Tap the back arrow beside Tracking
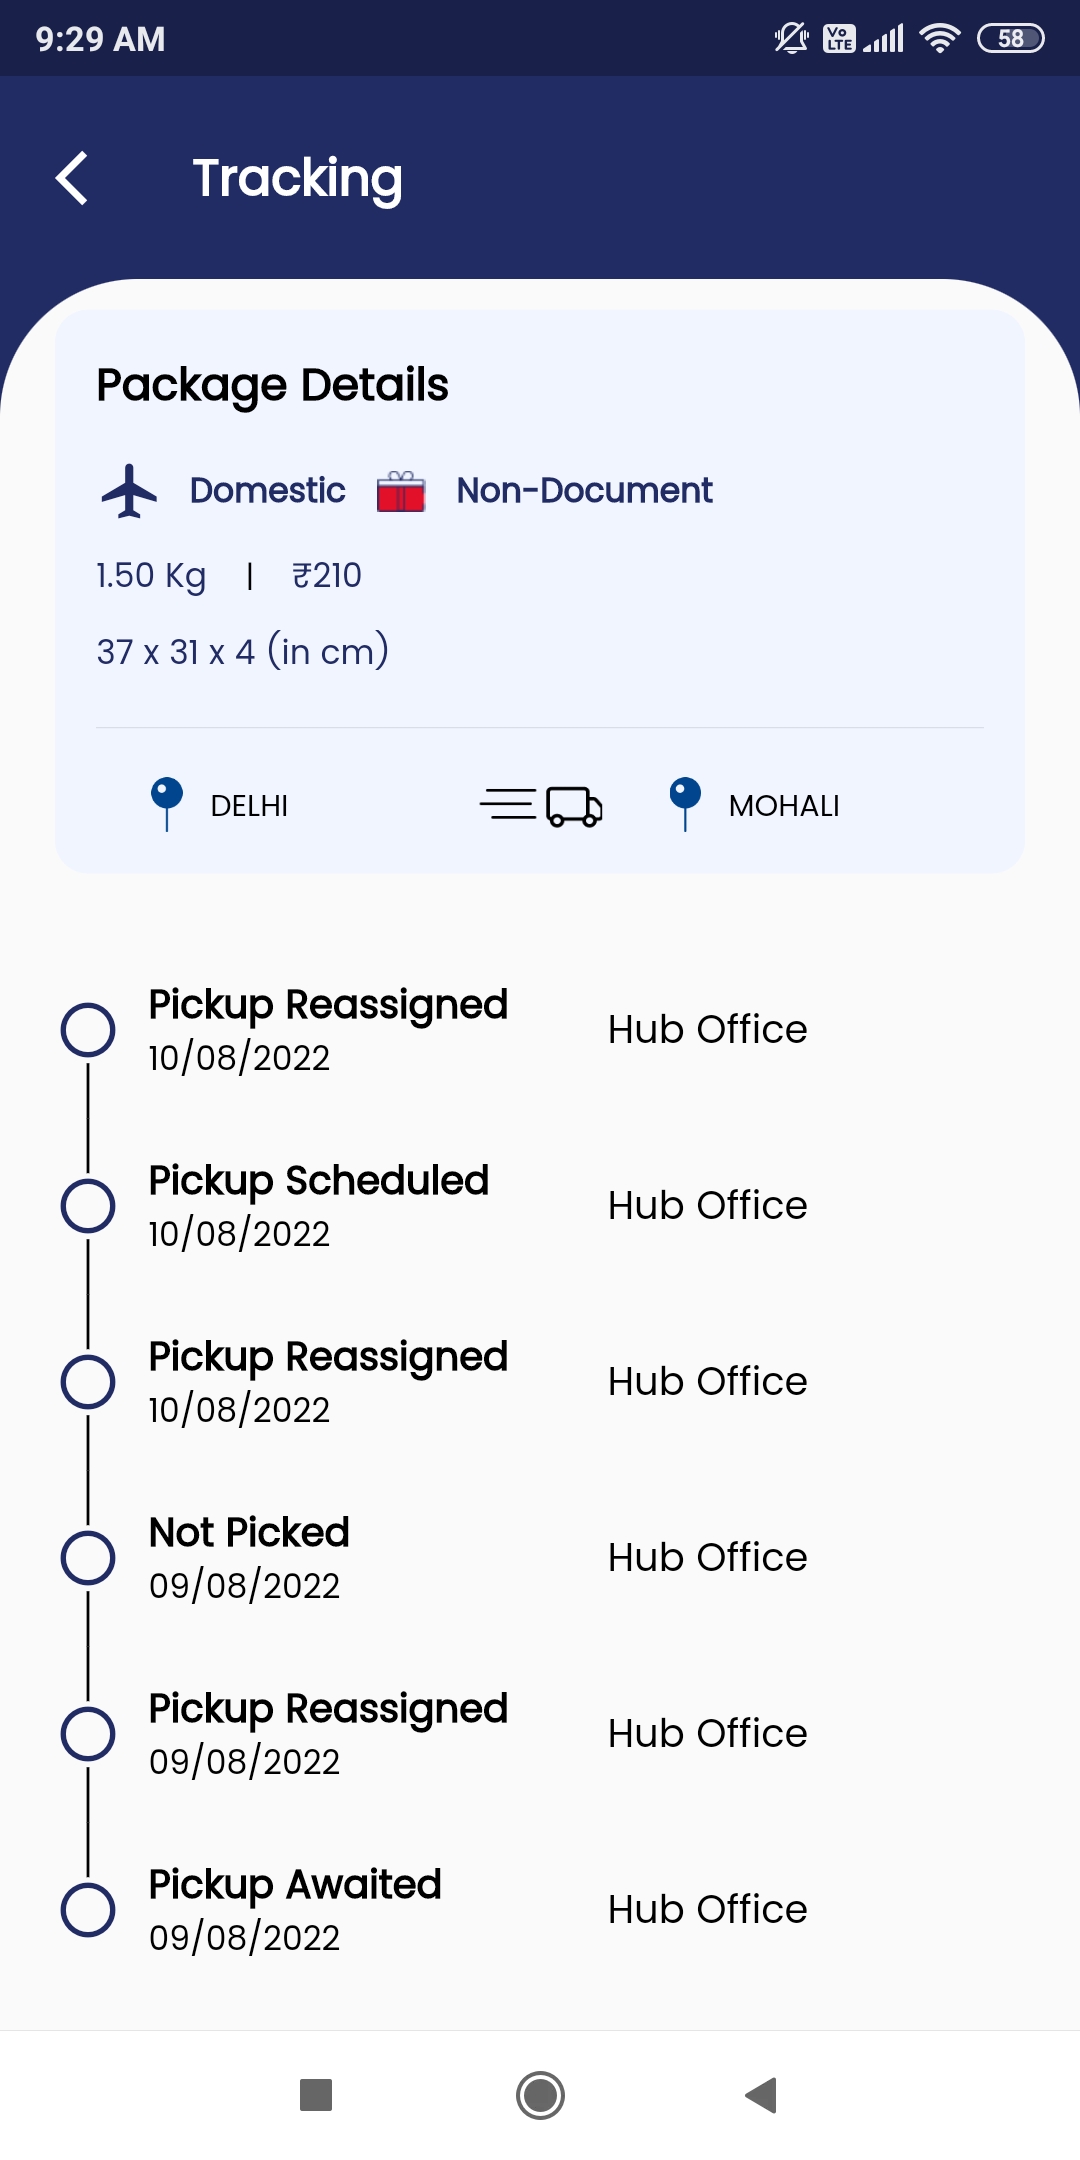The width and height of the screenshot is (1080, 2160). coord(72,179)
